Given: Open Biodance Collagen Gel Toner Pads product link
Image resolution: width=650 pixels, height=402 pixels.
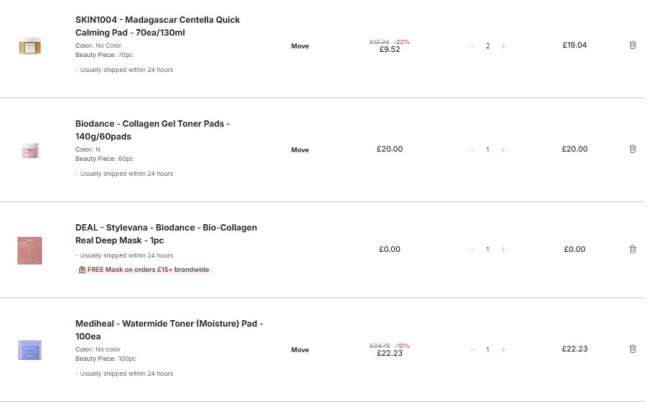Looking at the screenshot, I should 152,129.
